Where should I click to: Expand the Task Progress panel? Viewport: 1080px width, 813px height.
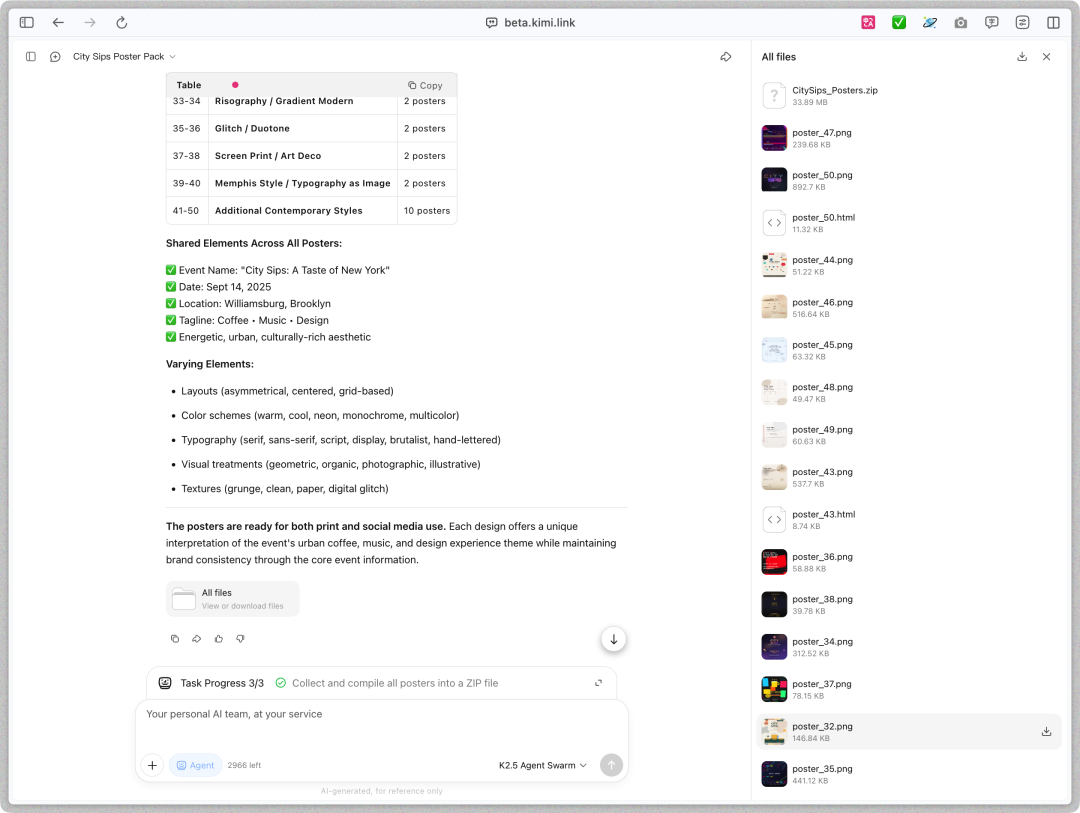[598, 682]
